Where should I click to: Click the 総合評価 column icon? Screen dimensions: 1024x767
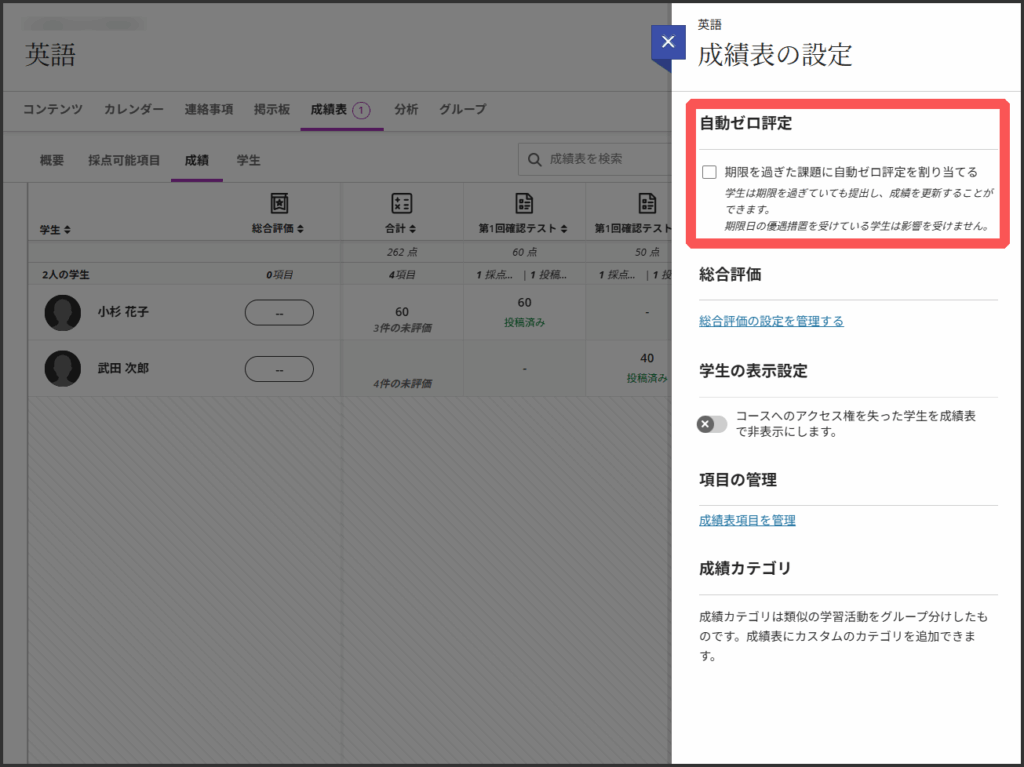pyautogui.click(x=280, y=204)
